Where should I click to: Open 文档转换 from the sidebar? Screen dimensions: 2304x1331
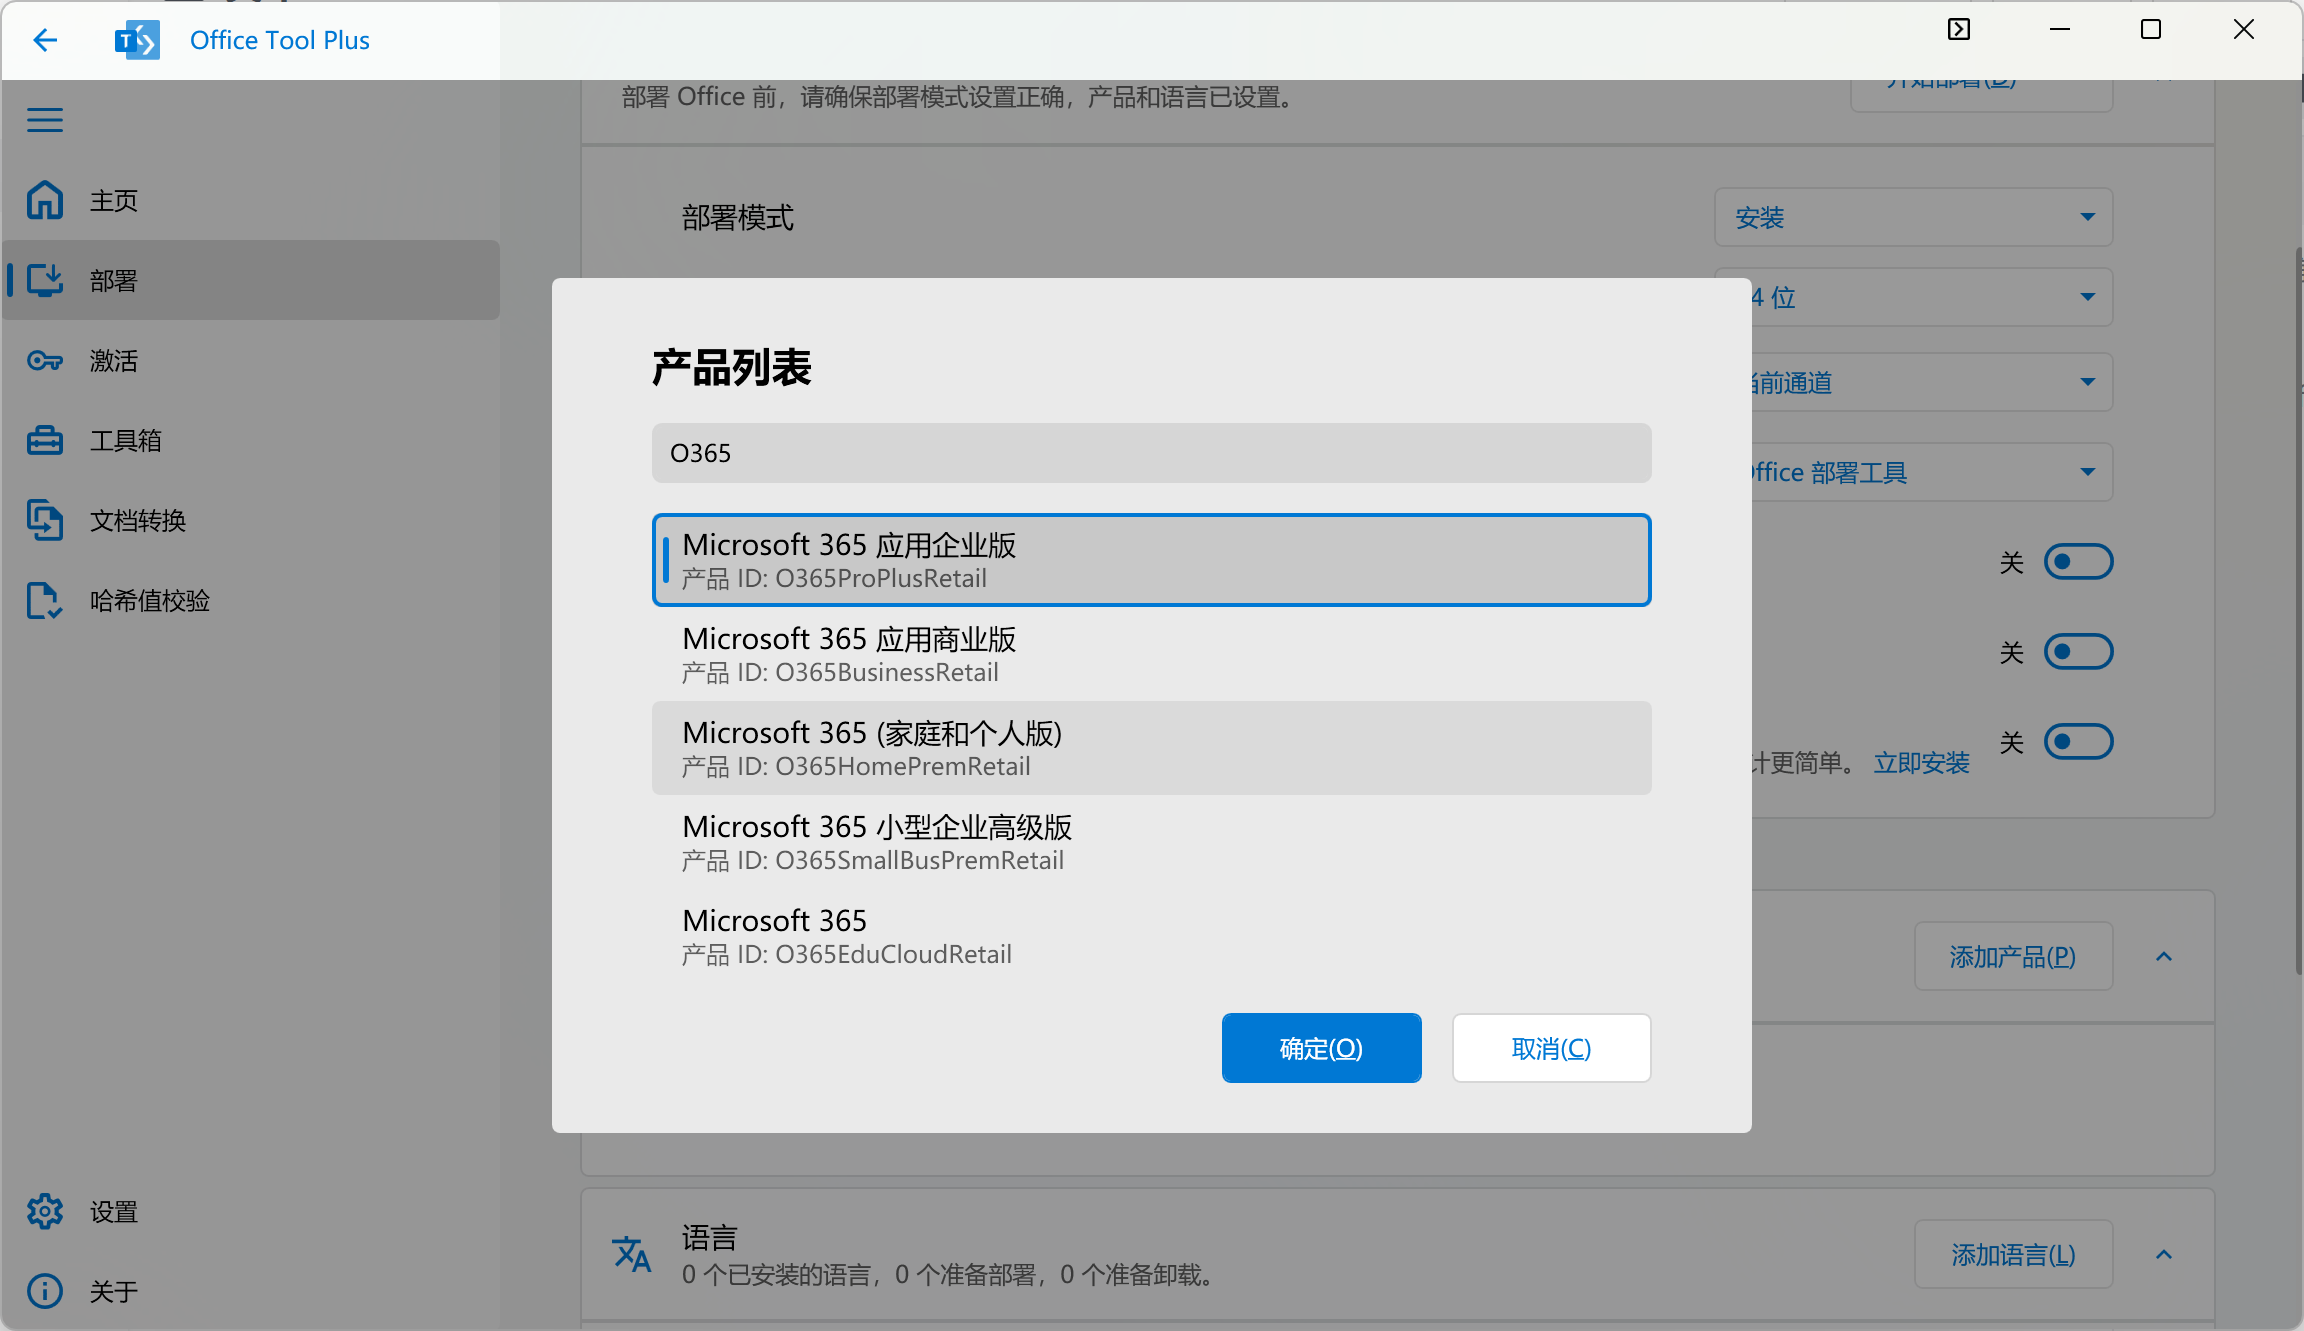tap(251, 520)
